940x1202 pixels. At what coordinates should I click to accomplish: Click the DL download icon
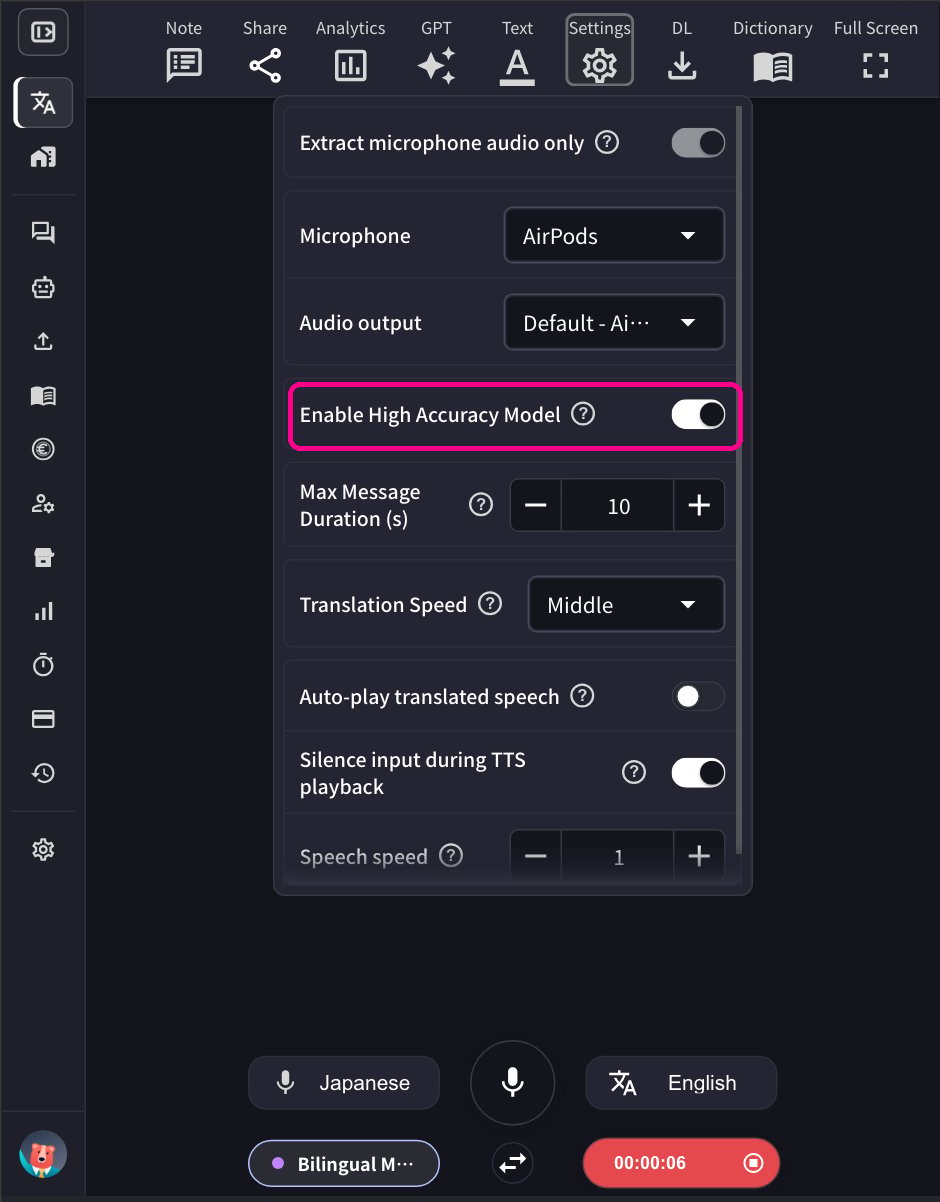[682, 66]
